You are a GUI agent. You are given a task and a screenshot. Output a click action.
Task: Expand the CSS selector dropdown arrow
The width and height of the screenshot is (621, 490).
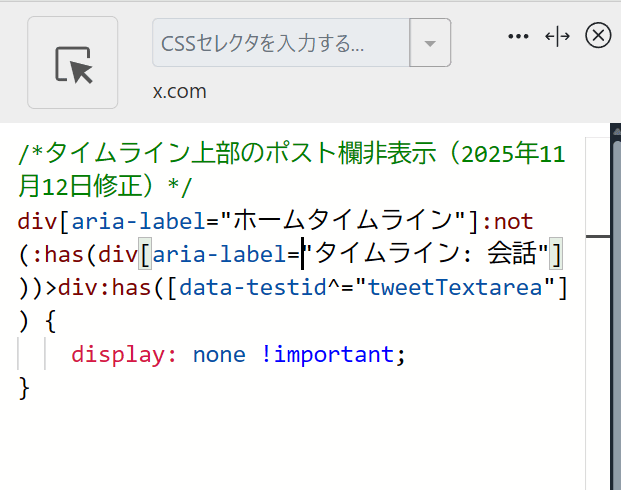click(x=430, y=43)
